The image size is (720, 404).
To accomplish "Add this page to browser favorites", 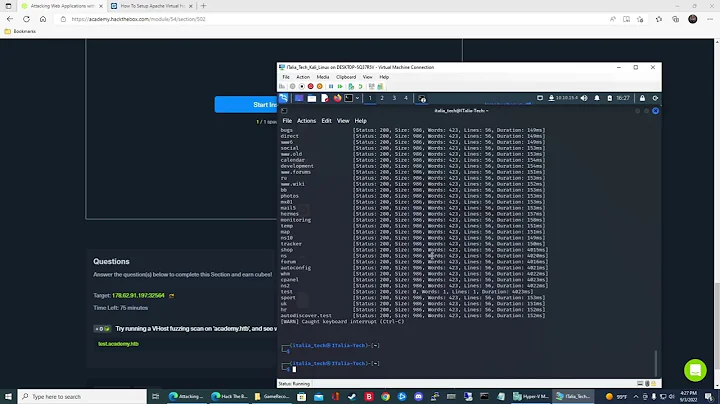I will (640, 19).
